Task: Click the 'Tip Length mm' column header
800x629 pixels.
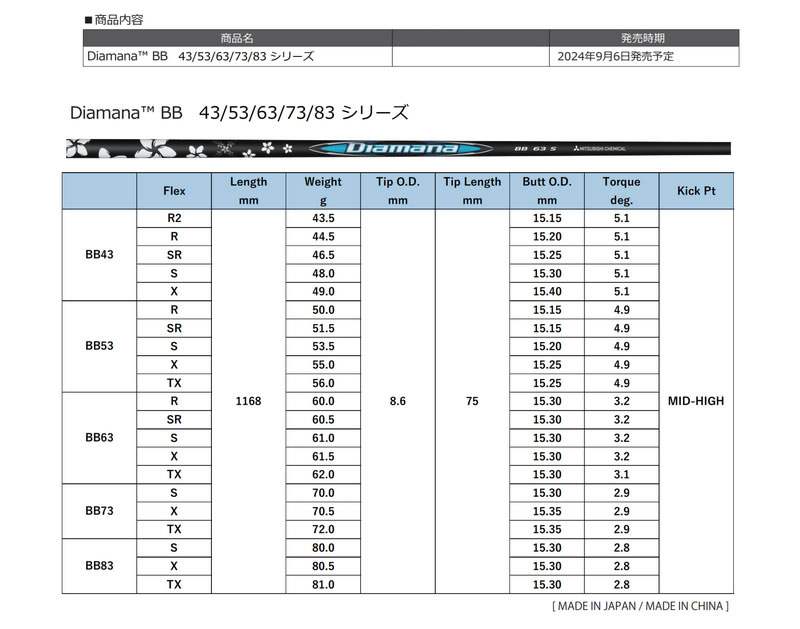Action: (472, 191)
